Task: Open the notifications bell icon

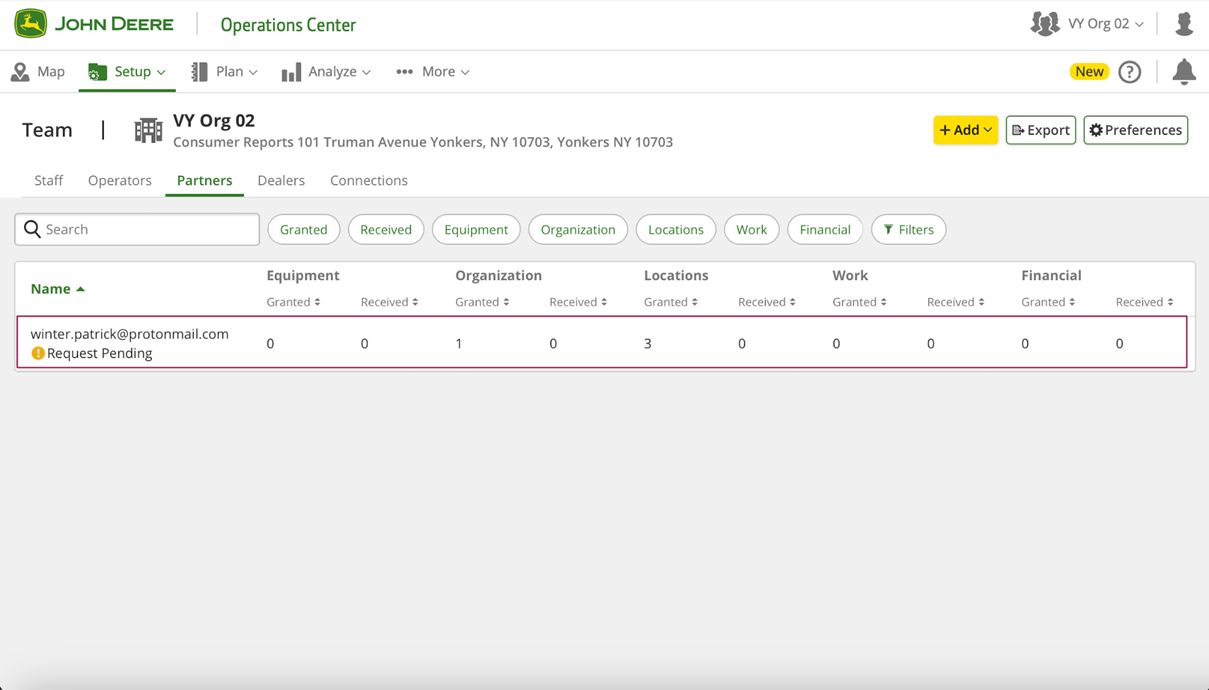Action: (x=1183, y=71)
